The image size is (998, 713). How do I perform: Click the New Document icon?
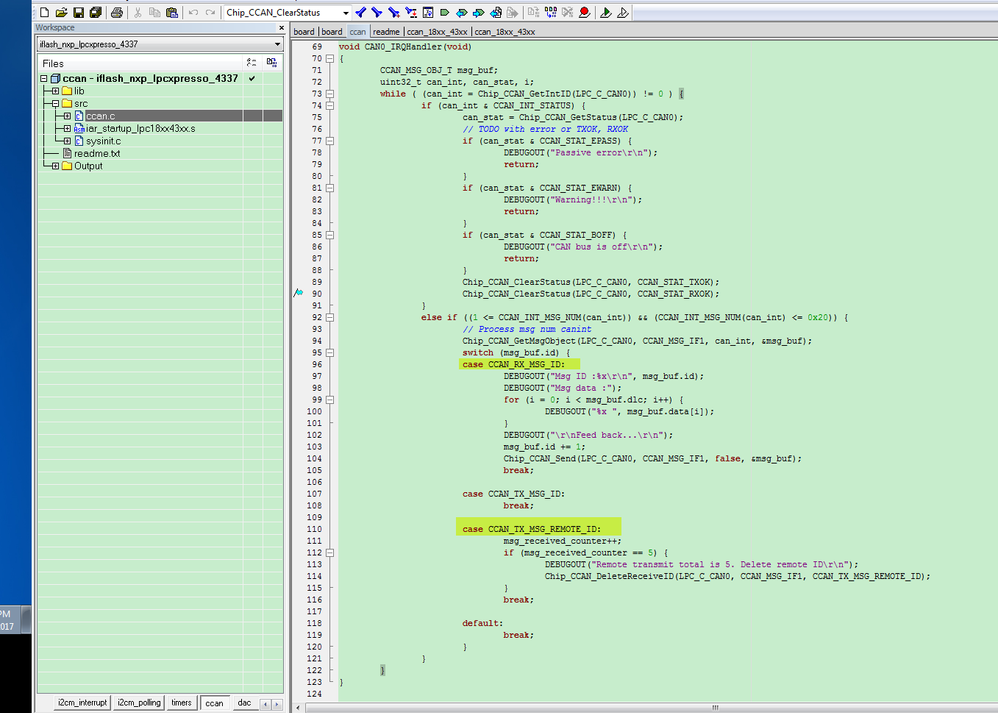click(44, 12)
